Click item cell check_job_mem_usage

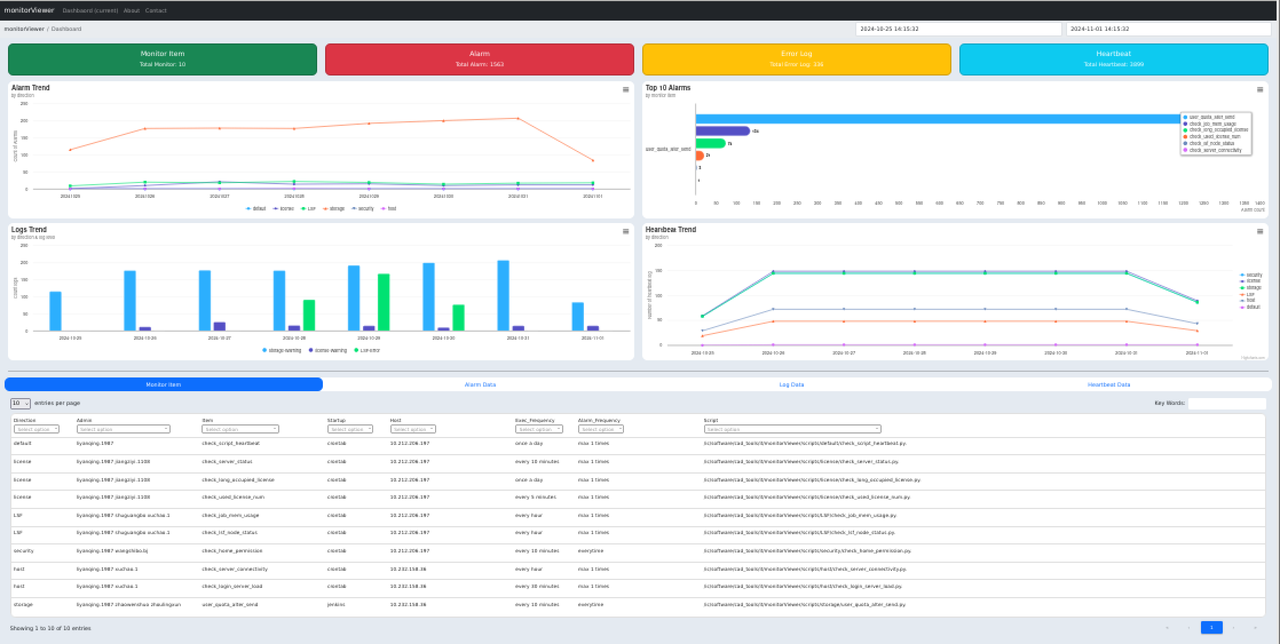[x=230, y=514]
